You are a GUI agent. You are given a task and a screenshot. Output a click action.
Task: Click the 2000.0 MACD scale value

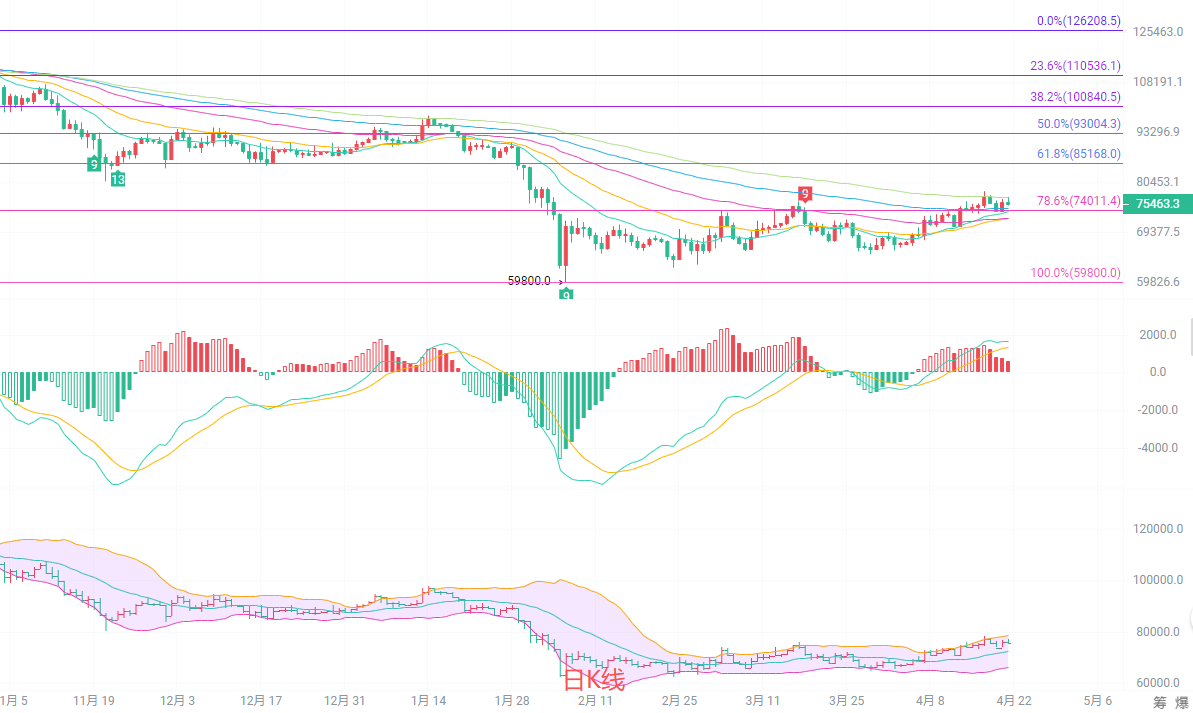click(1157, 335)
